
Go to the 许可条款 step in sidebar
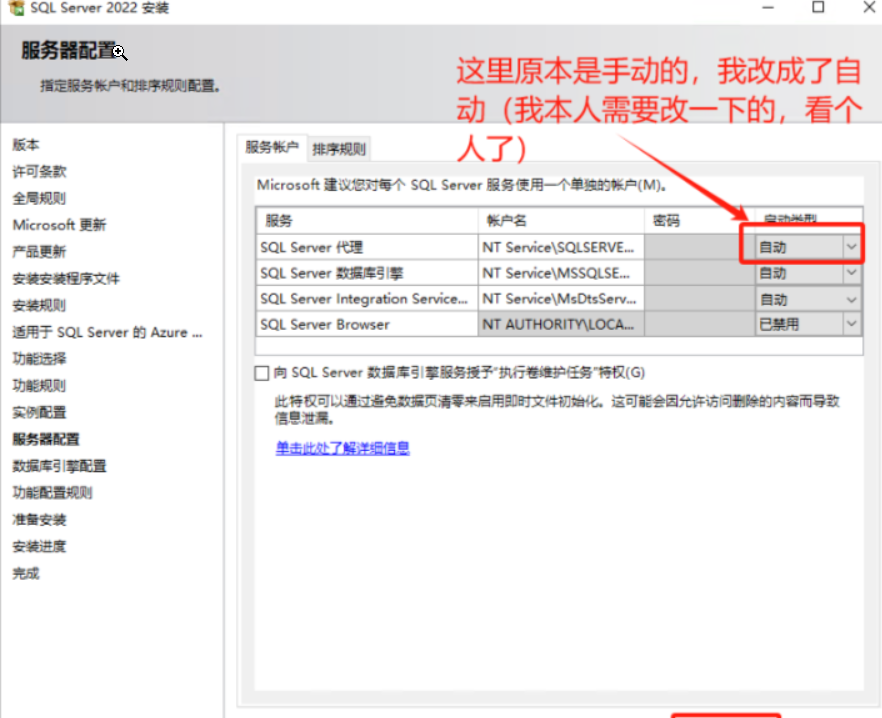39,172
